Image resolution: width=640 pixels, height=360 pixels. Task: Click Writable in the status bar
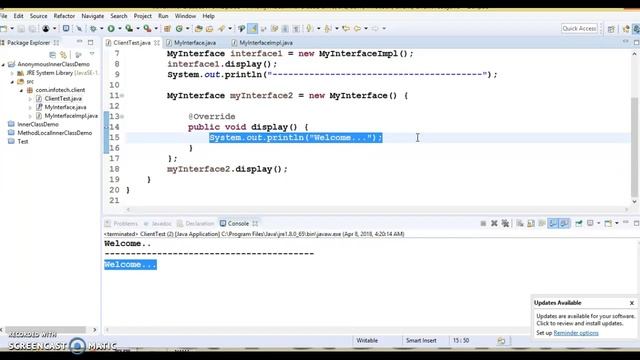[x=367, y=340]
